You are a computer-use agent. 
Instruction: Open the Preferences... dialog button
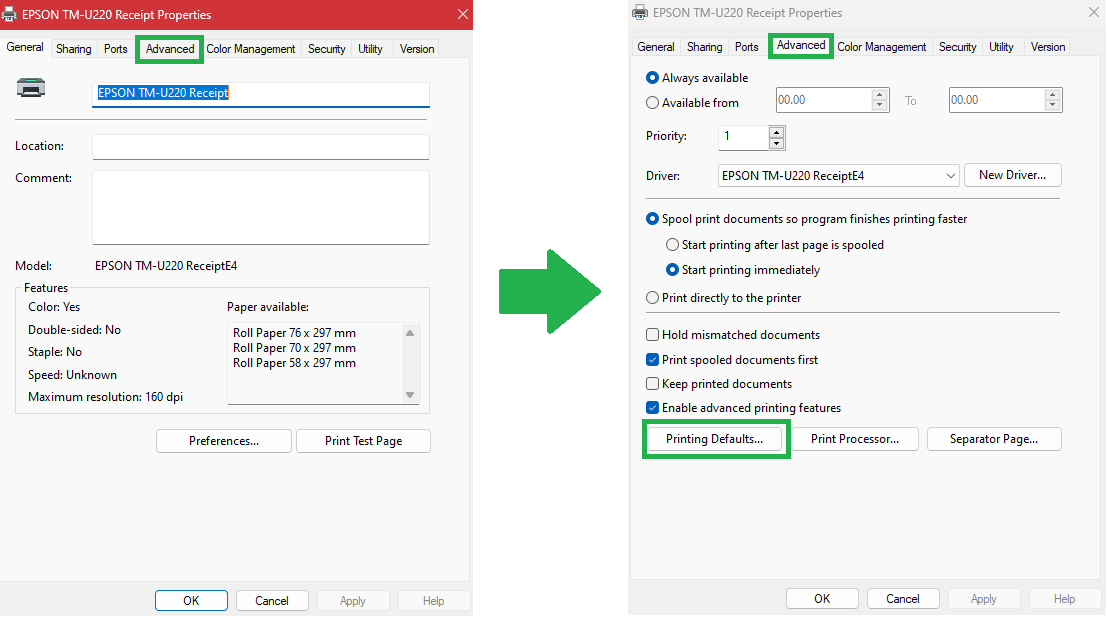pos(224,441)
